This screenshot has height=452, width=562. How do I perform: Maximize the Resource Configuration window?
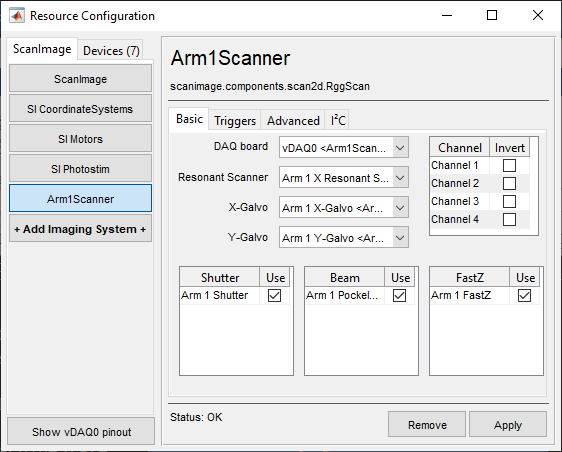(x=492, y=15)
